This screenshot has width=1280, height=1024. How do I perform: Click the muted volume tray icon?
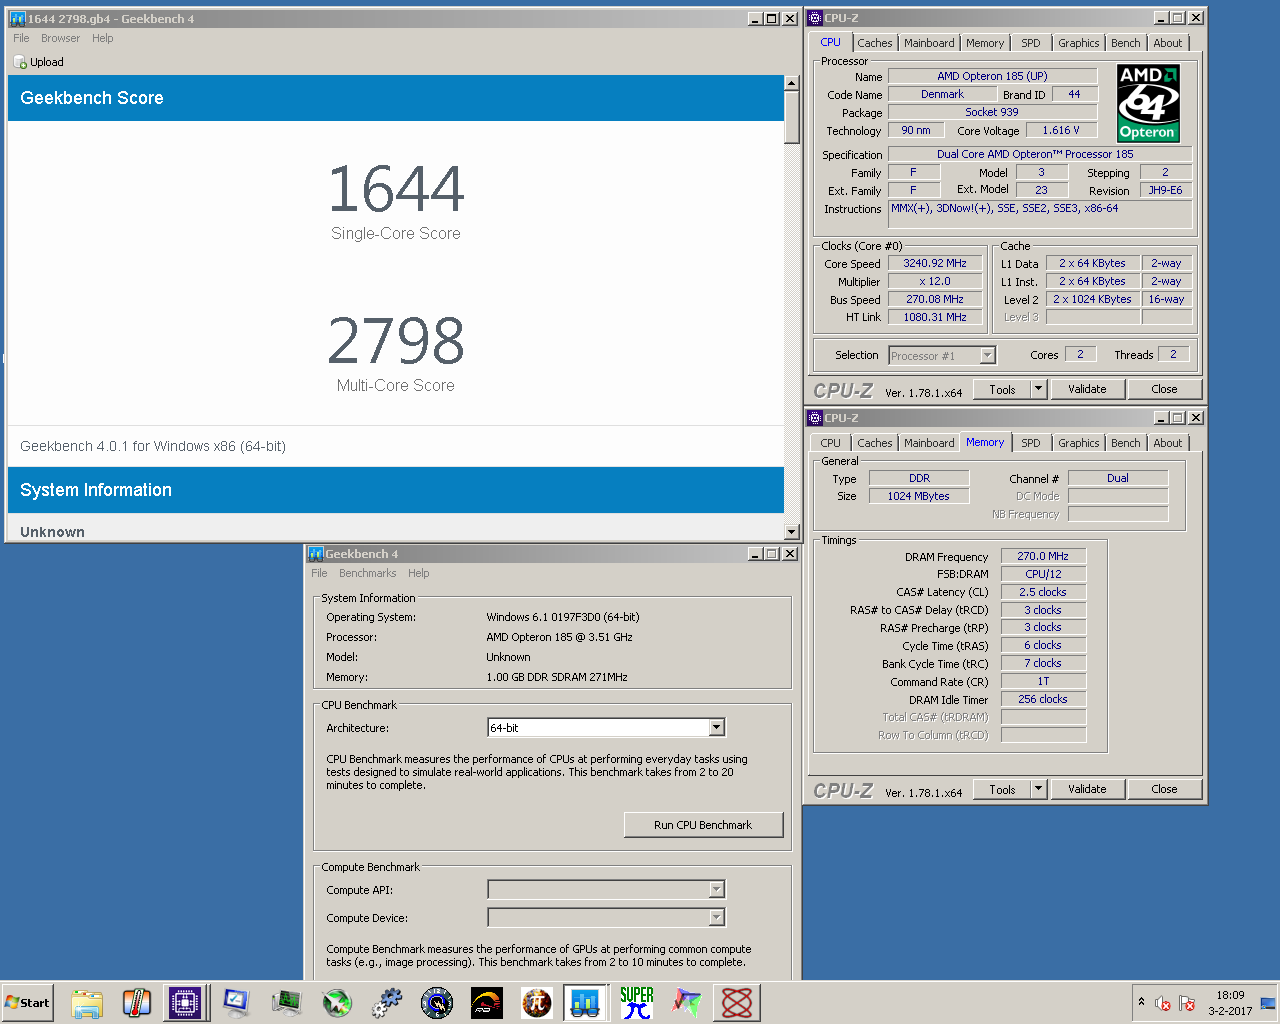click(1163, 1003)
